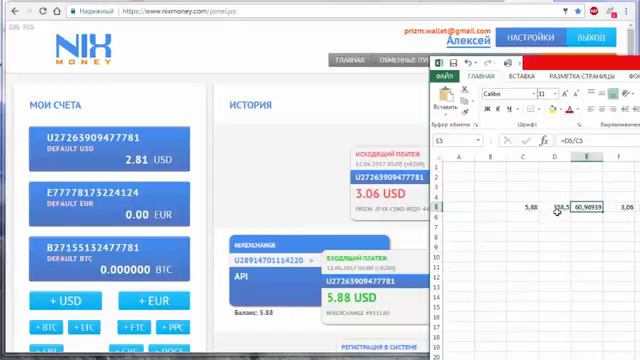Increase font size in Excel
Screen dimensions: 640x360
point(565,94)
